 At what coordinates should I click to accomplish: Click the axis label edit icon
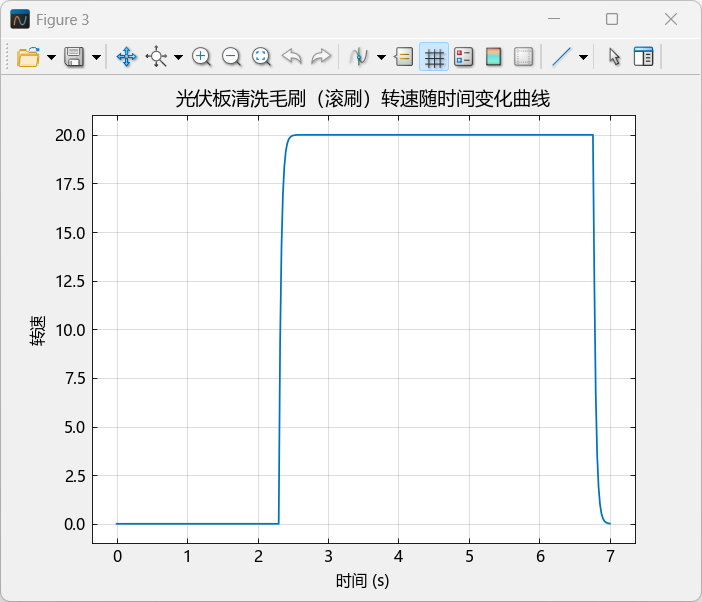tap(404, 57)
